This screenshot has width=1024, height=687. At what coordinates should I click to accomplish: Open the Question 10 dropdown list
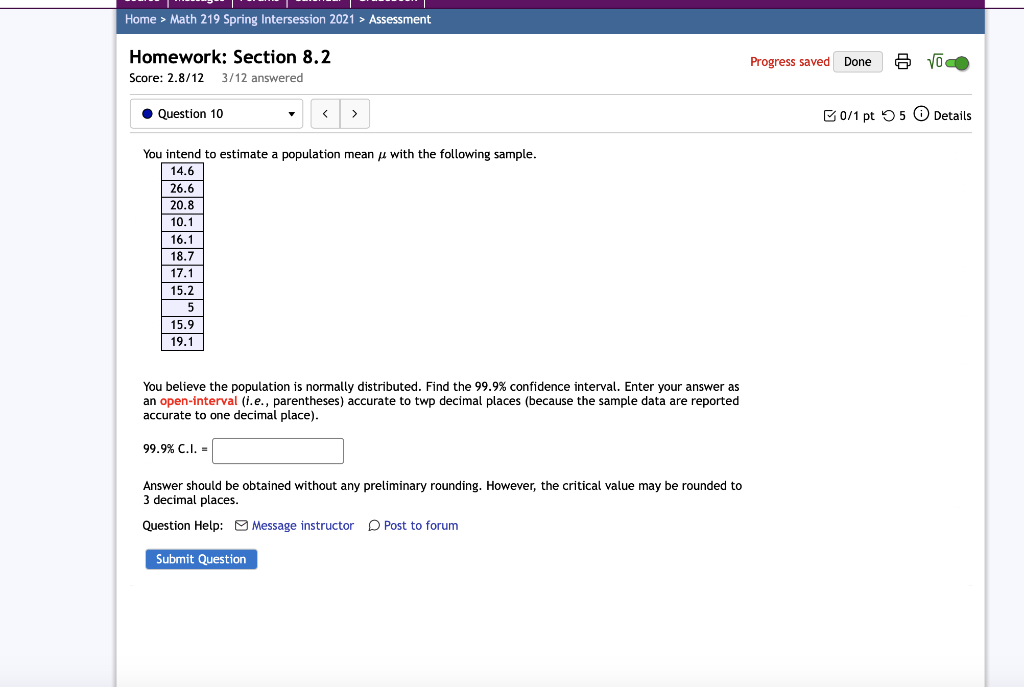coord(293,113)
